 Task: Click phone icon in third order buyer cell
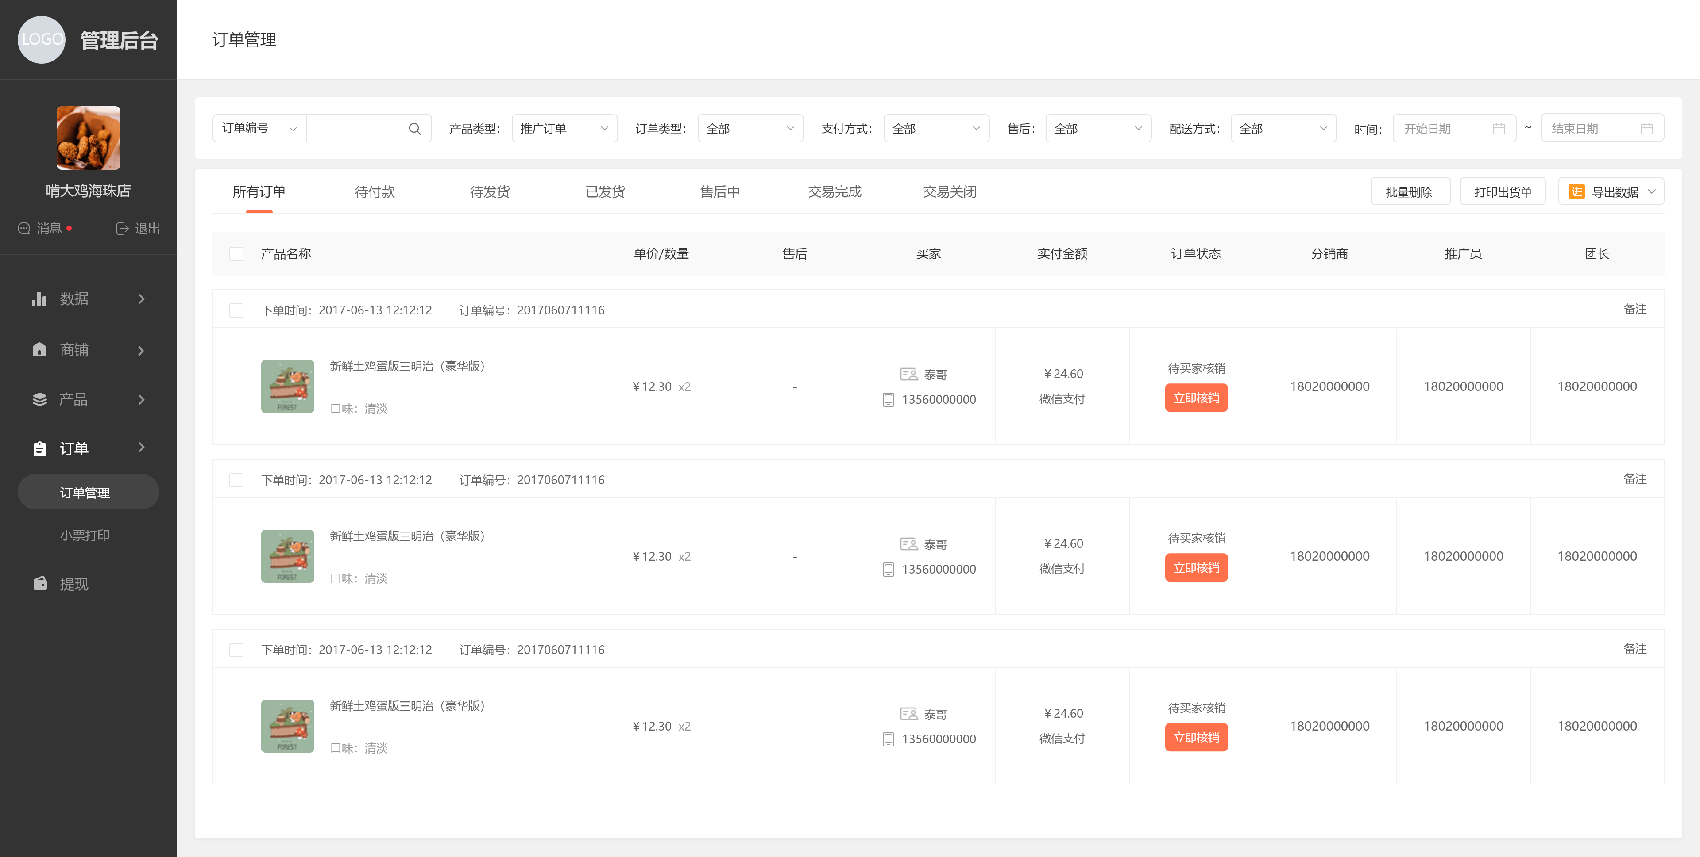tap(888, 740)
